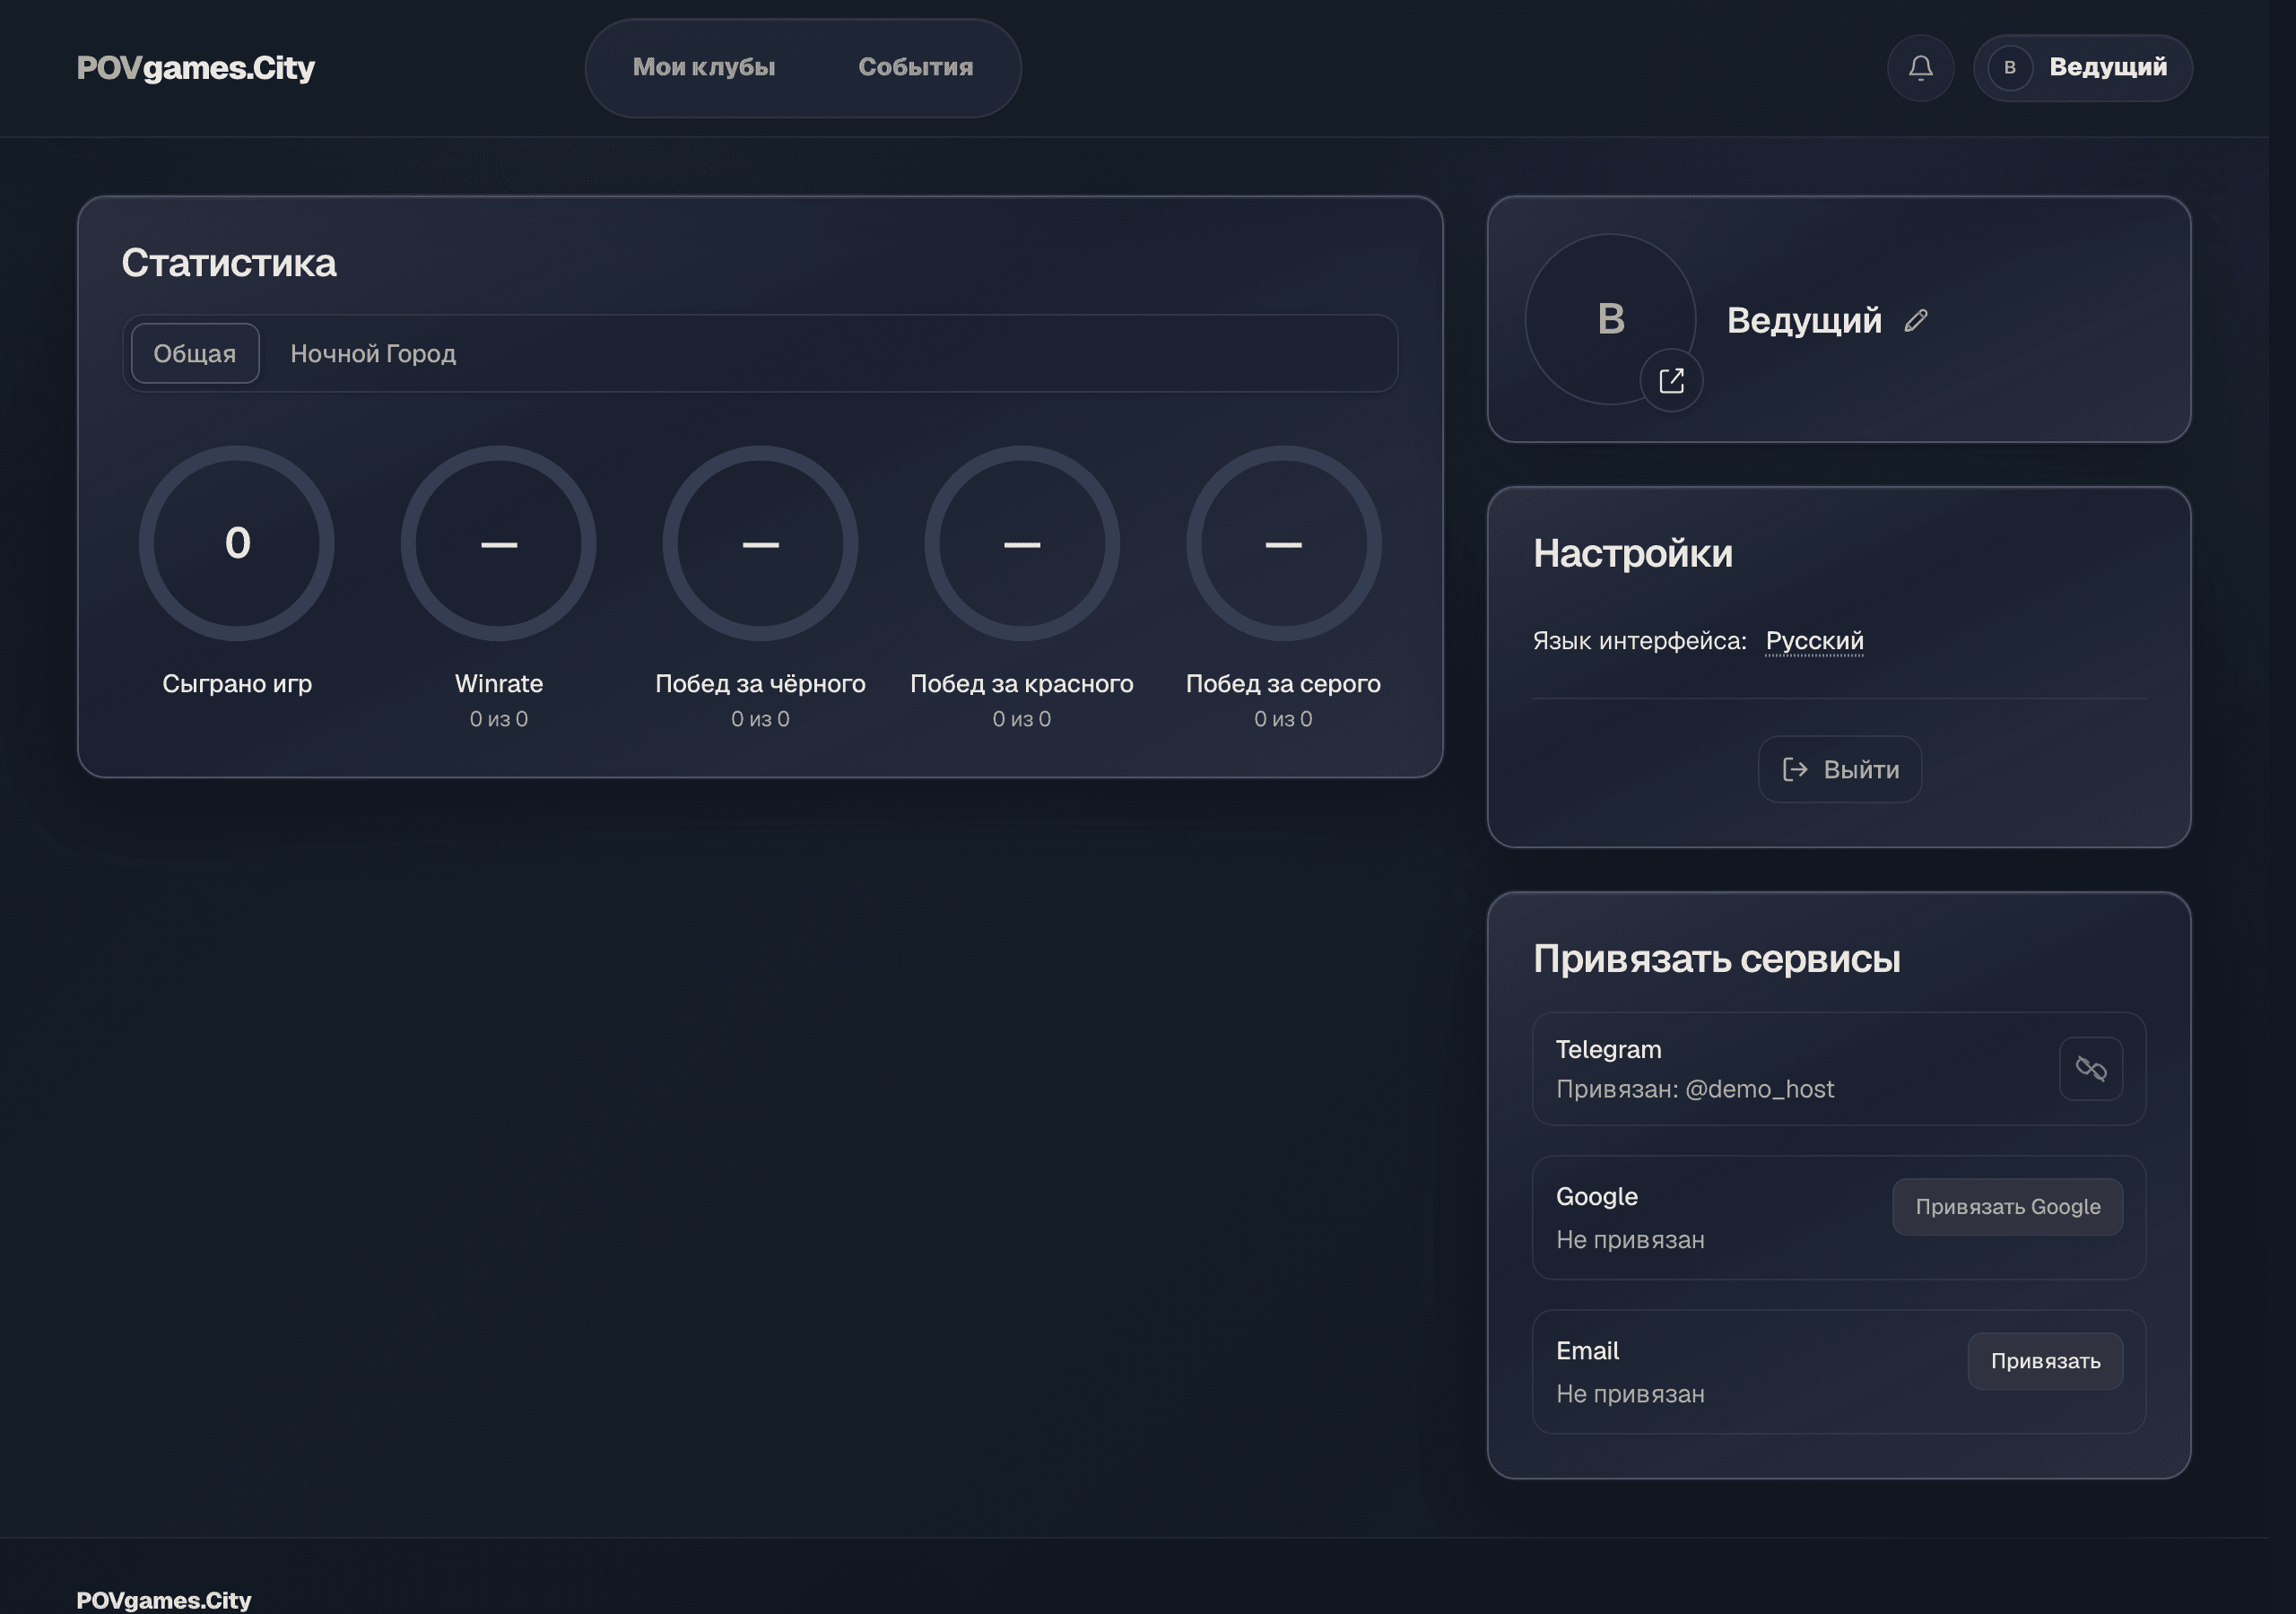
Task: Open the Ведущий user menu
Action: (x=2082, y=68)
